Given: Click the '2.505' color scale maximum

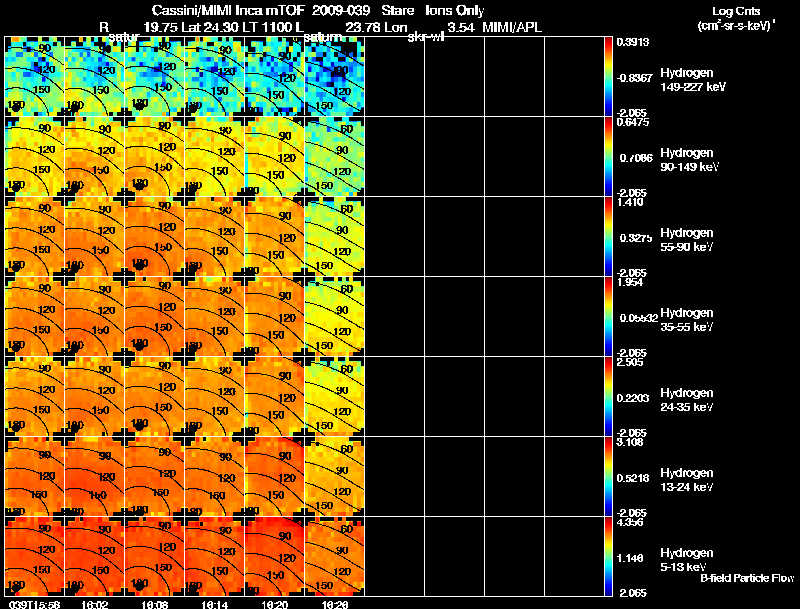Looking at the screenshot, I should click(x=630, y=362).
